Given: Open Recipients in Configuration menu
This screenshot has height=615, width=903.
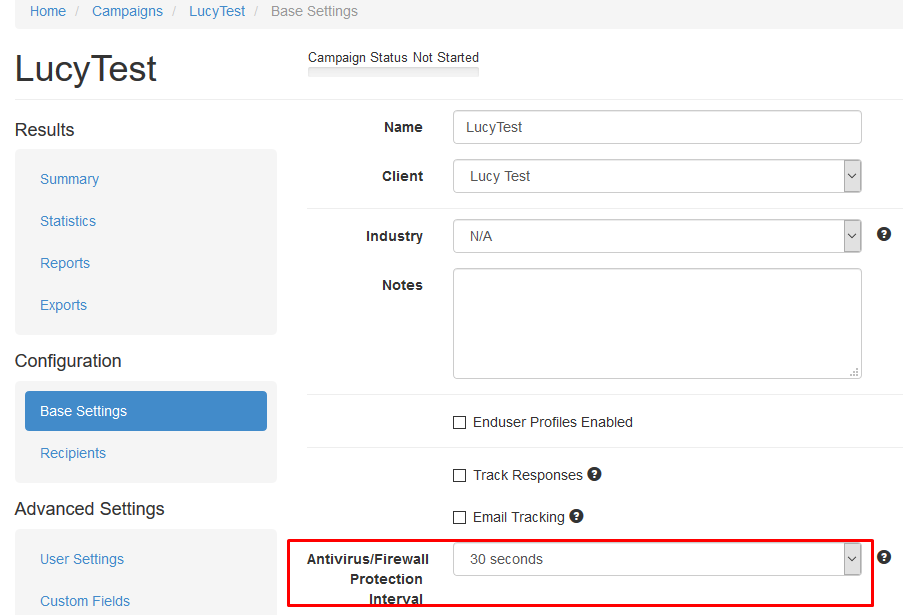Looking at the screenshot, I should [73, 453].
